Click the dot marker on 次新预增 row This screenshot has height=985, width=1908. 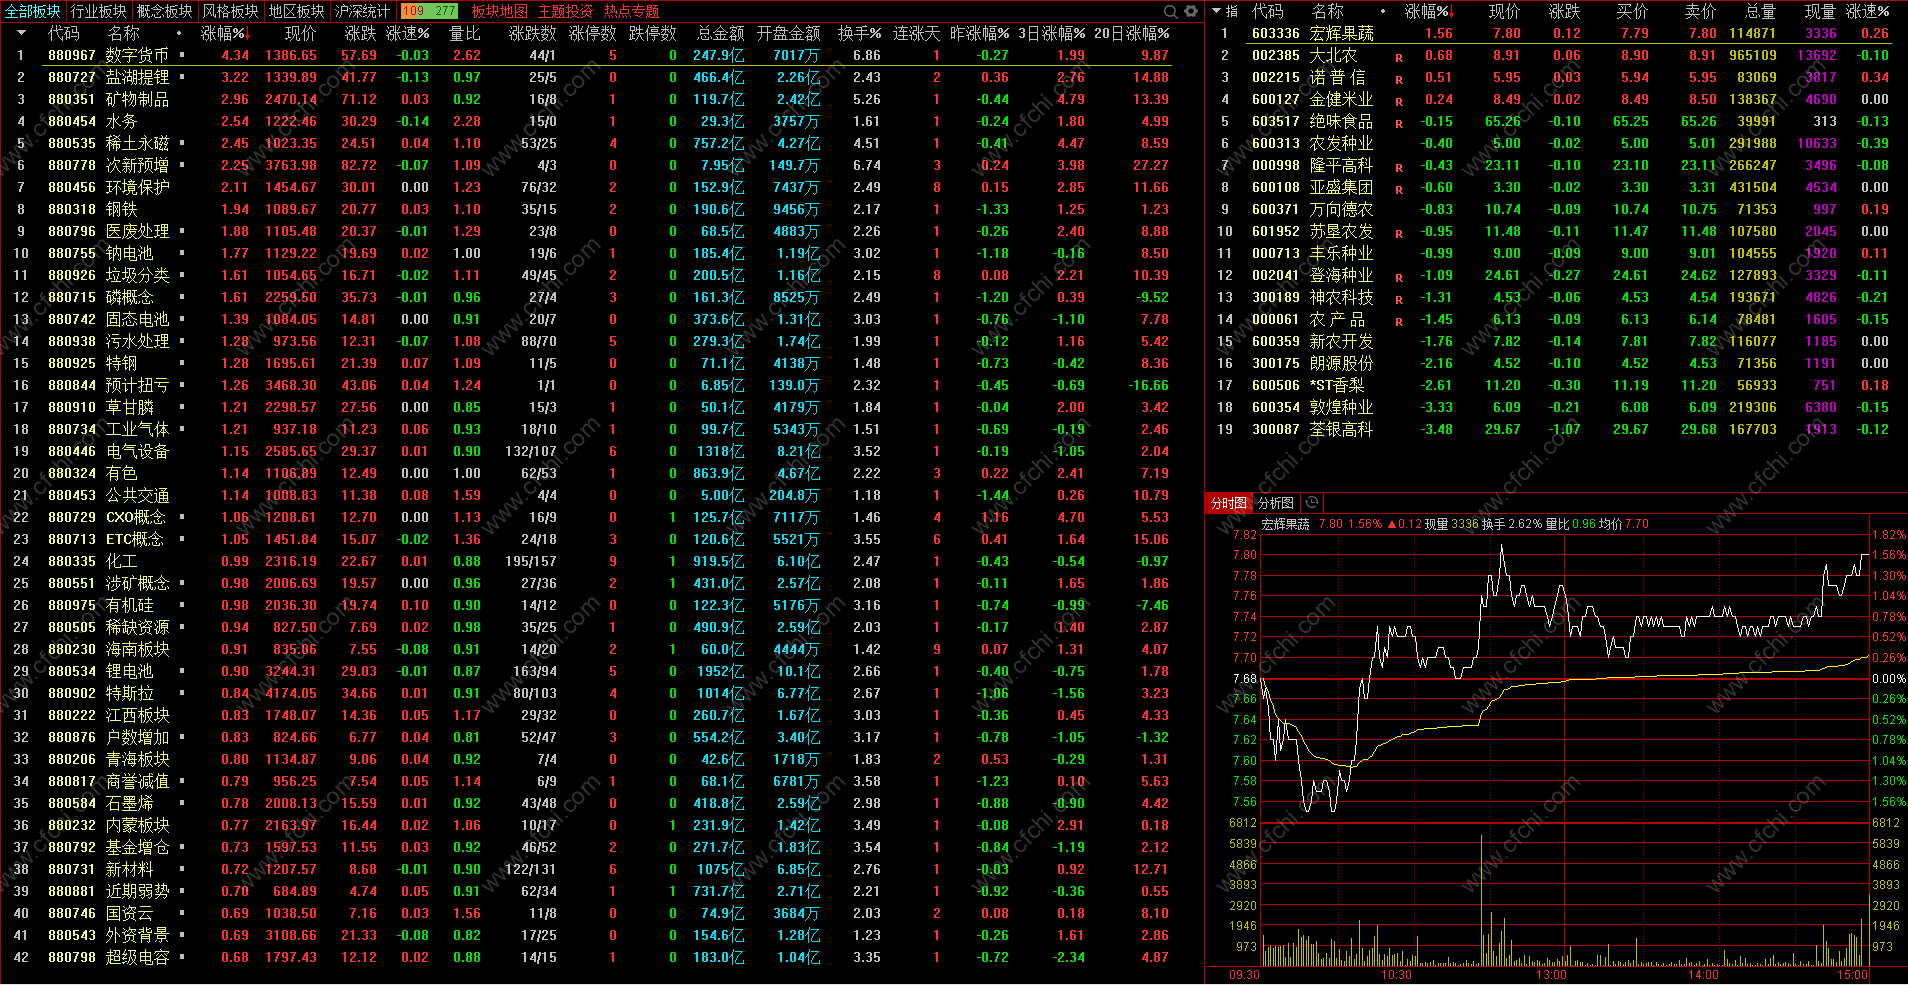(x=182, y=164)
